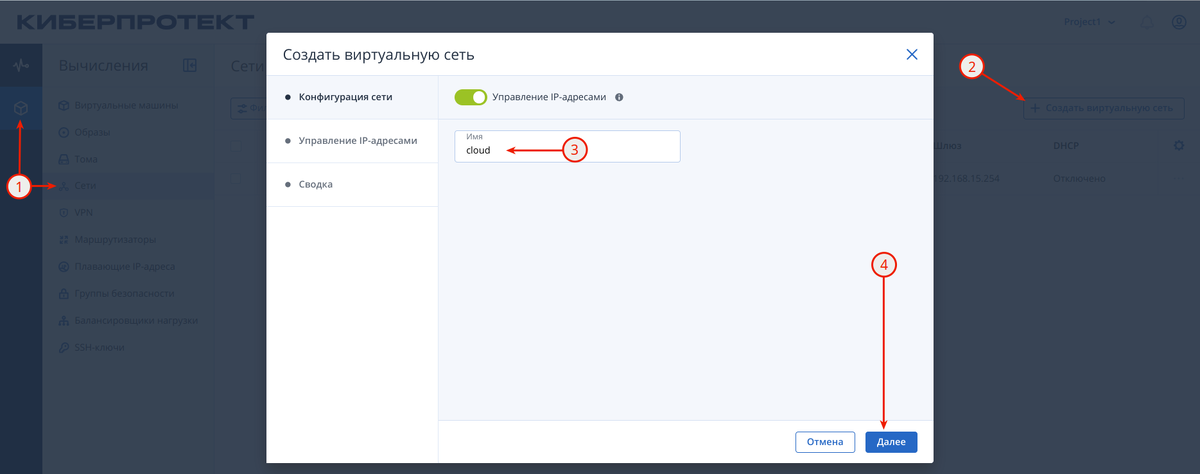
Task: Click the compute cube icon in left rail
Action: pos(21,108)
